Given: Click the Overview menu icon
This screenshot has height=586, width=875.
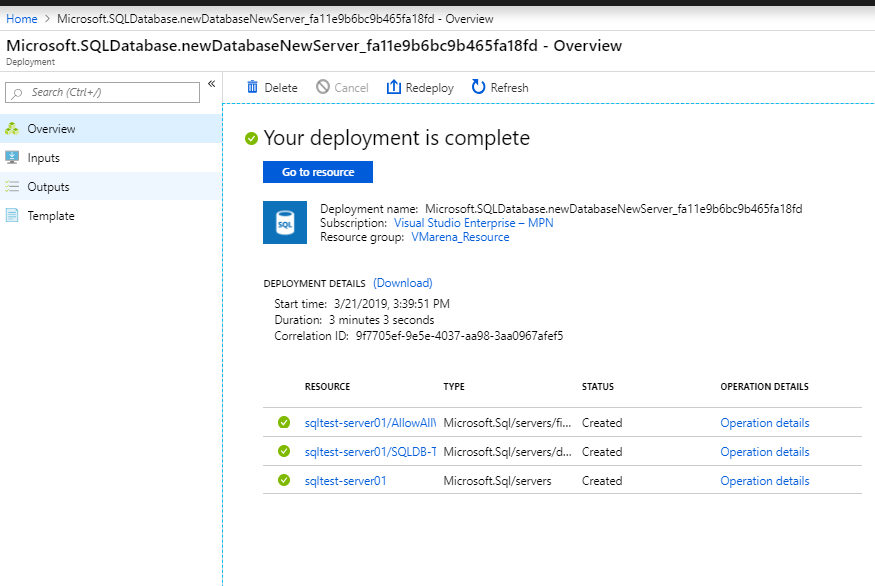Looking at the screenshot, I should point(12,129).
